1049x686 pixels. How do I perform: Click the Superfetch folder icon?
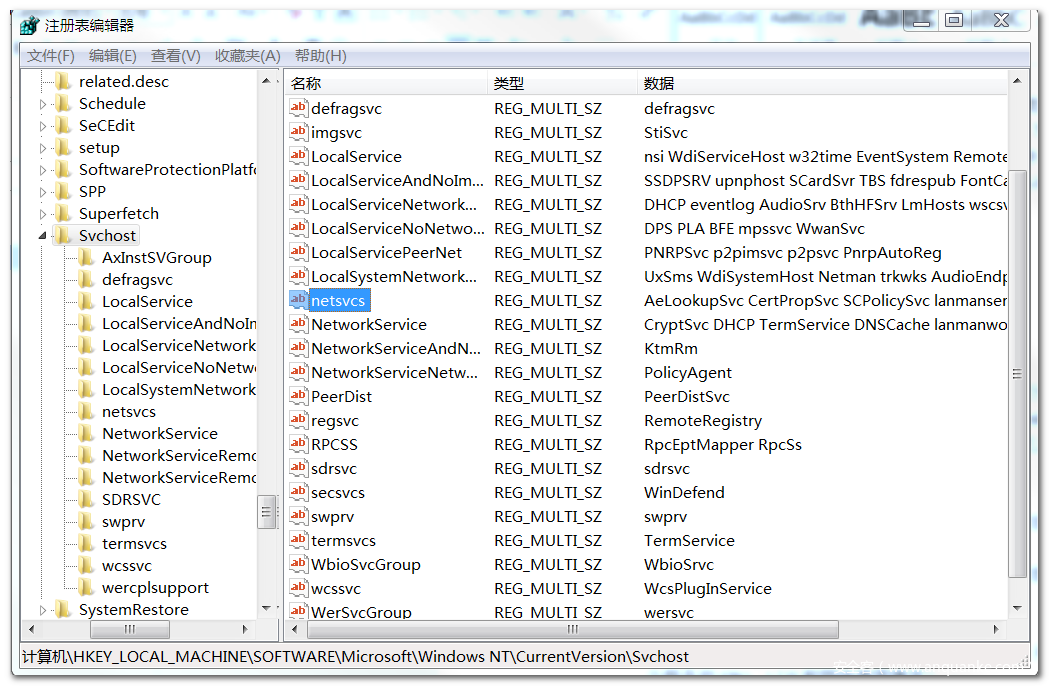click(64, 214)
